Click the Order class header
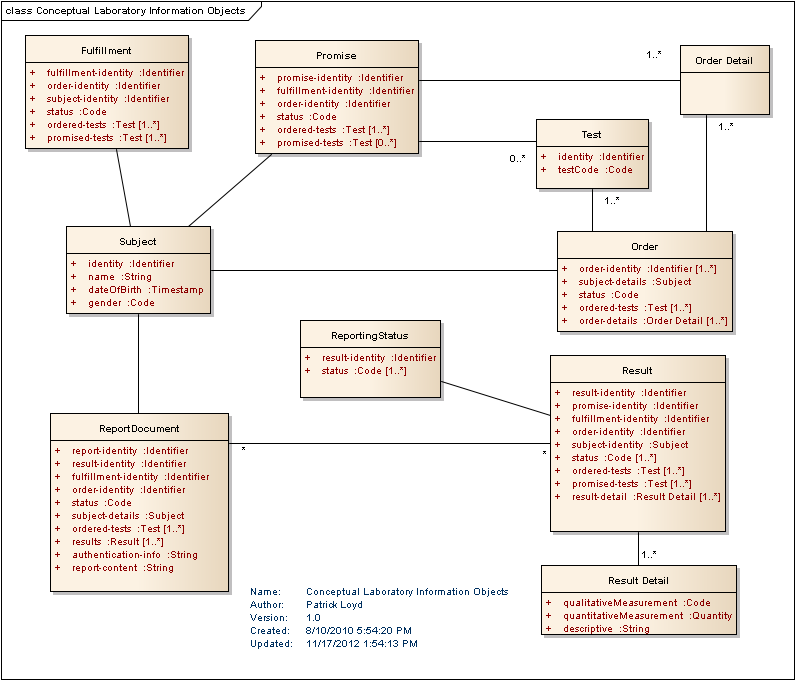Viewport: 795px width, 680px height. pos(644,246)
